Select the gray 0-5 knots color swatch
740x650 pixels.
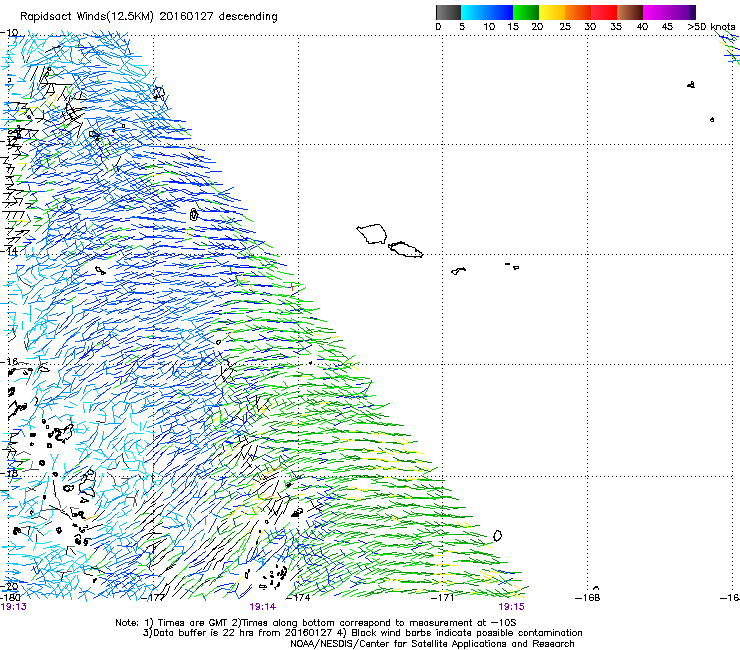(448, 12)
